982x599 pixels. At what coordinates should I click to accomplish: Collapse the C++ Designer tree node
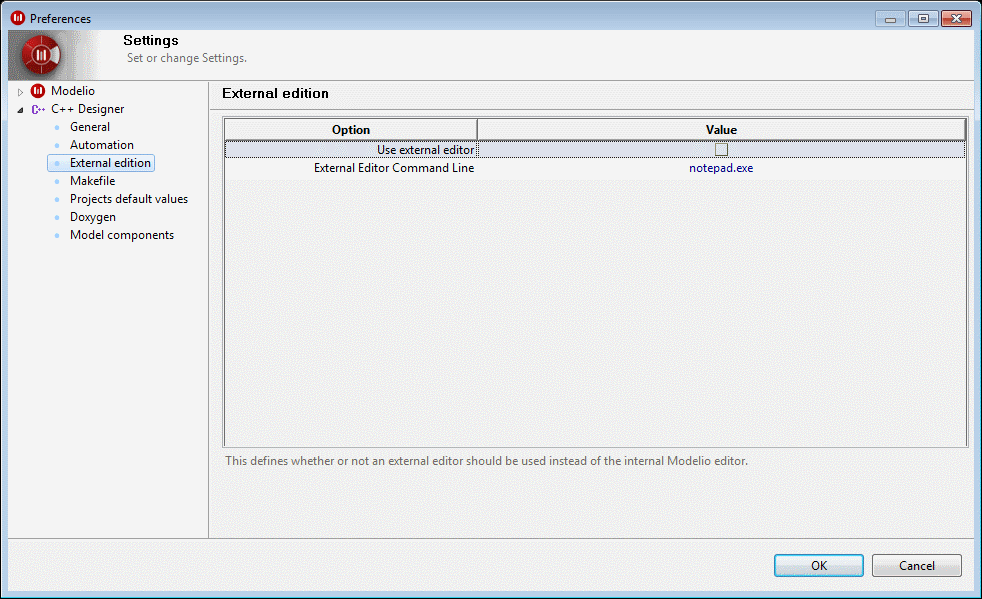tap(20, 110)
